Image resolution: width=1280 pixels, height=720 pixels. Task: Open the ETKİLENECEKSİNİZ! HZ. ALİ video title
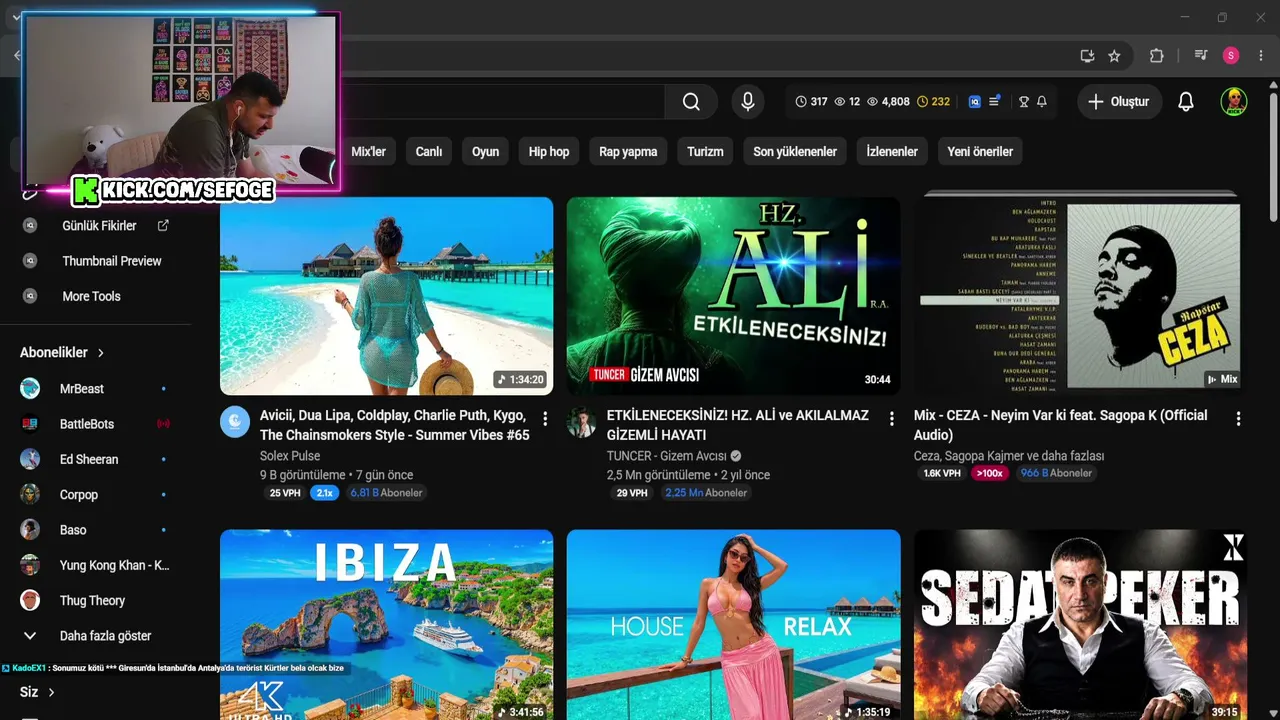[738, 425]
